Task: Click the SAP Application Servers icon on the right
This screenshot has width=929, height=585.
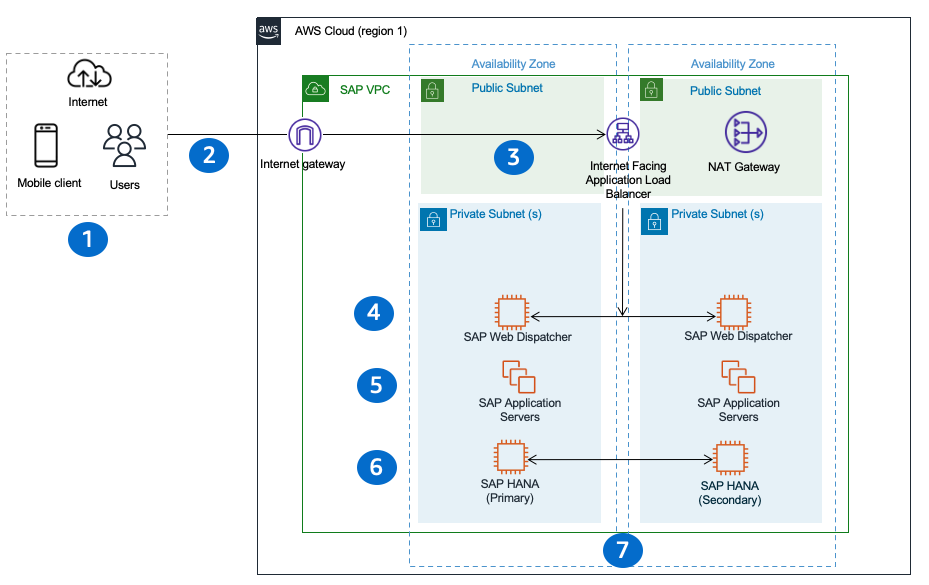Action: (x=738, y=378)
